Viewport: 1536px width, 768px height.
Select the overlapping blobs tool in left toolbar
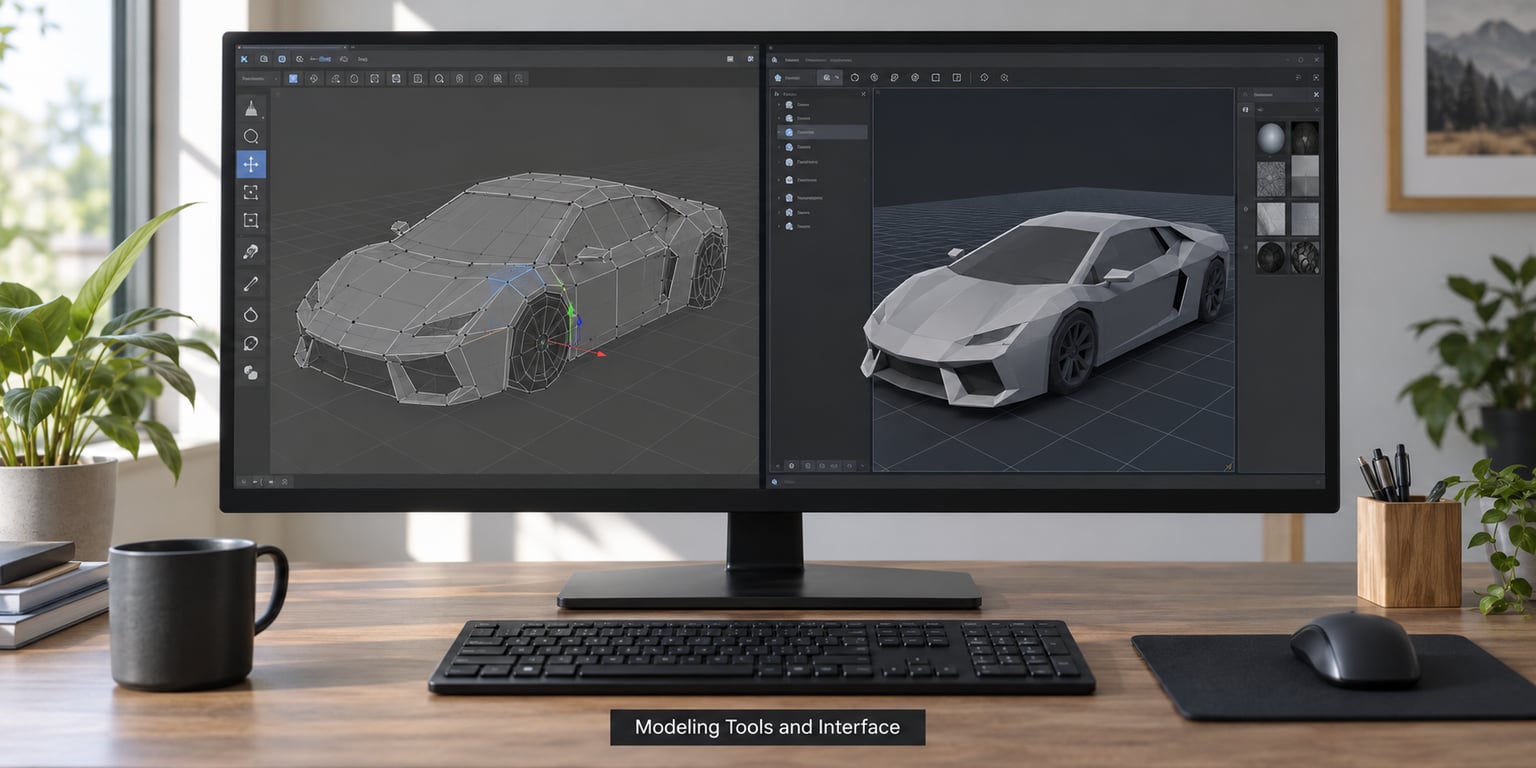(x=251, y=372)
